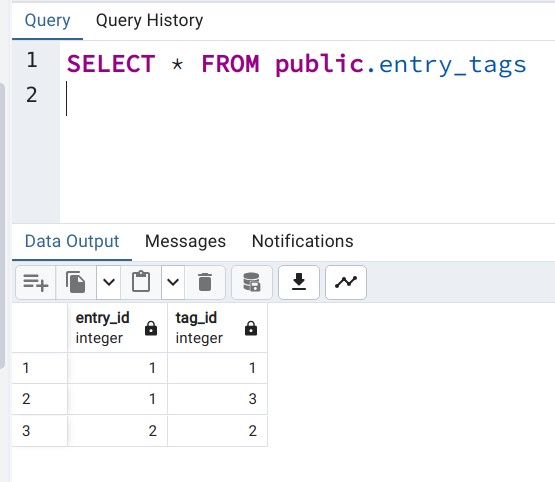Click lock icon on tag_id column
Image resolution: width=555 pixels, height=482 pixels.
251,328
